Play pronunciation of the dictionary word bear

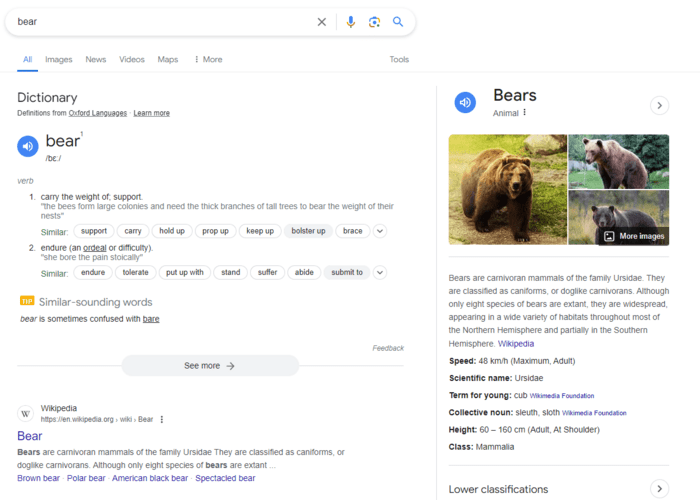click(28, 146)
